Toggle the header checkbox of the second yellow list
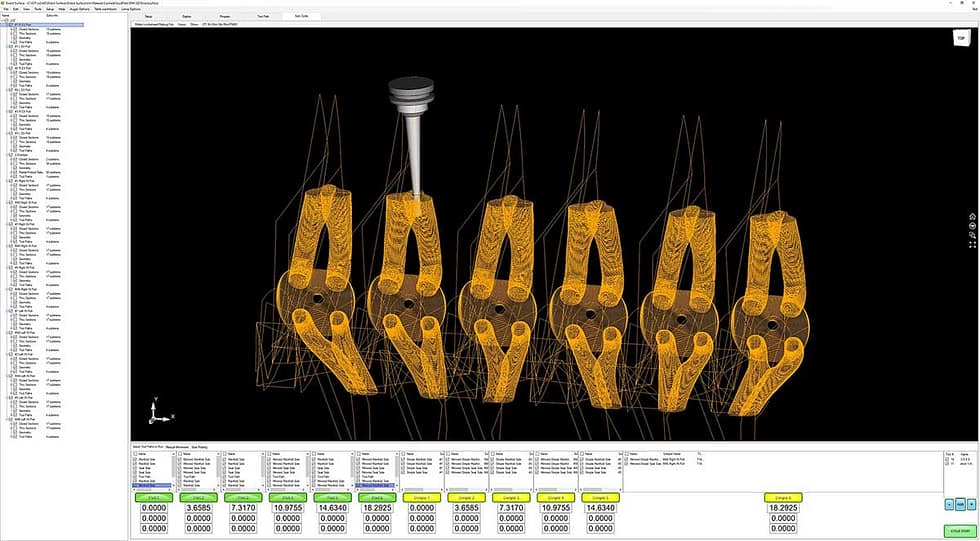 pyautogui.click(x=448, y=454)
